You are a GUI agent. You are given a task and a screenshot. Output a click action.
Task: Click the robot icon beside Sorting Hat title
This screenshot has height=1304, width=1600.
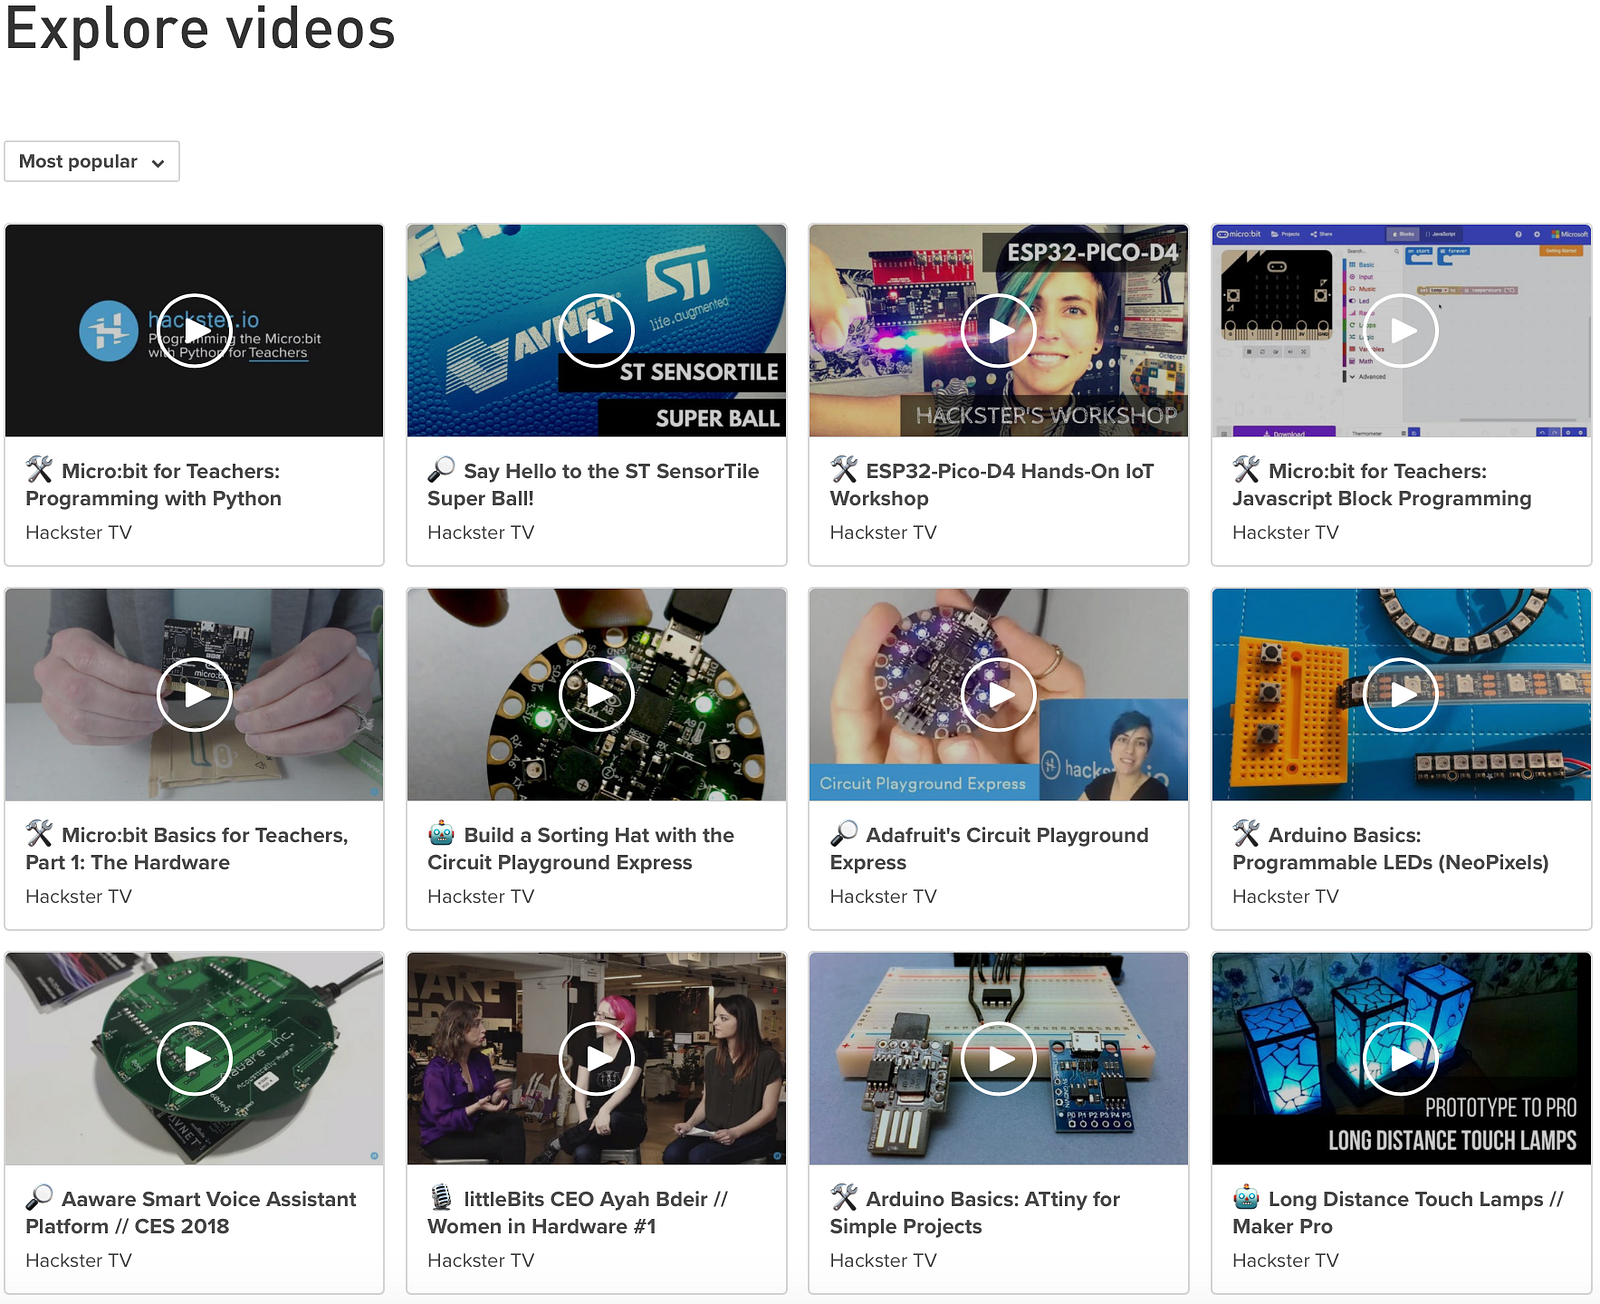[441, 833]
